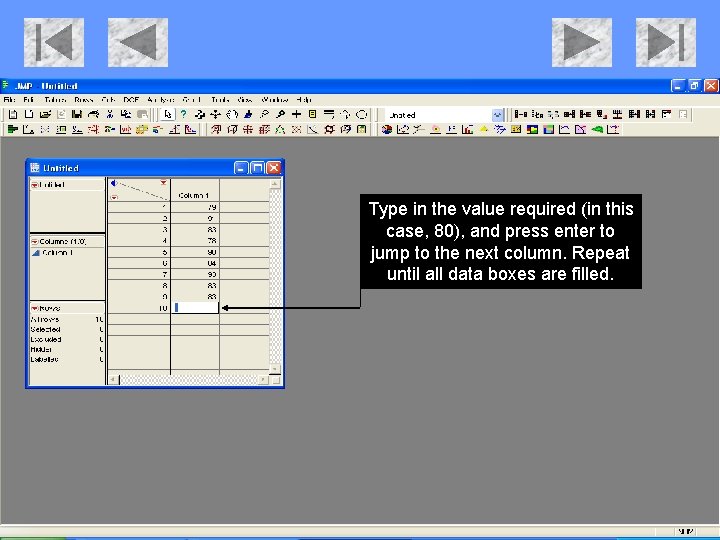This screenshot has height=540, width=720.
Task: Expand the Rows panel red triangle menu
Action: (34, 308)
